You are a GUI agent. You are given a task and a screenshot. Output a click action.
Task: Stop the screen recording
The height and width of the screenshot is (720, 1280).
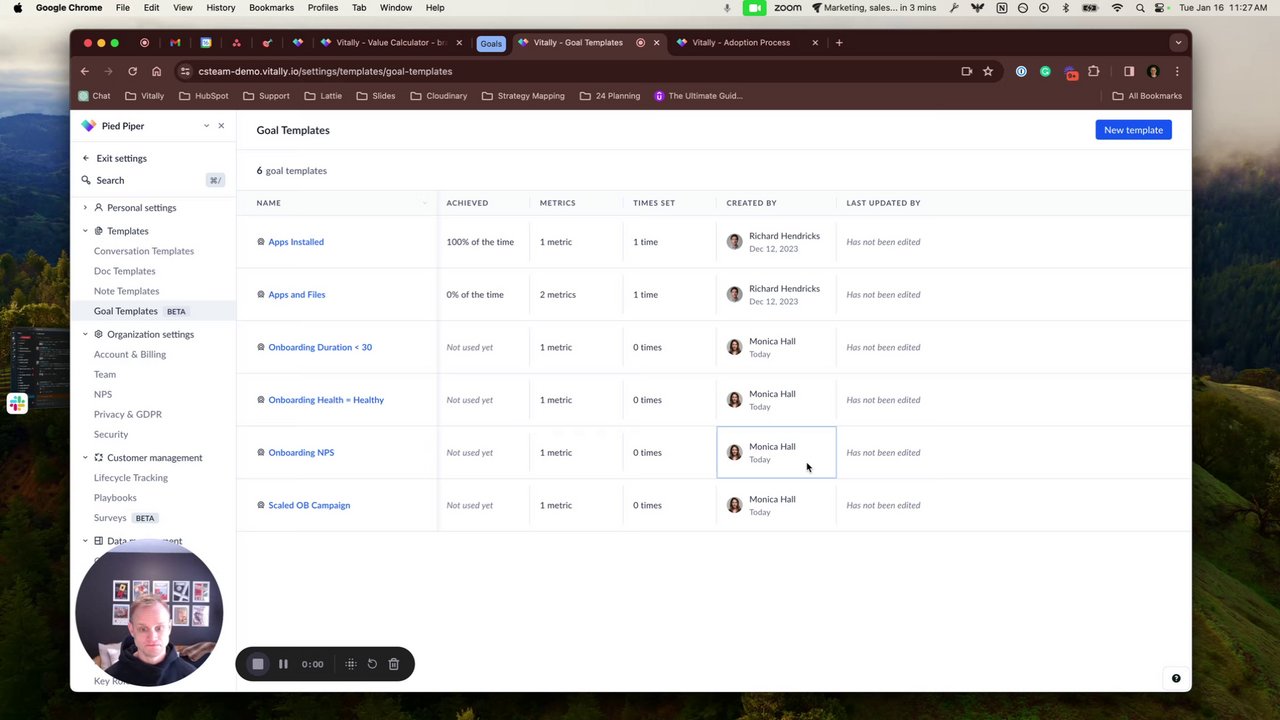click(257, 664)
